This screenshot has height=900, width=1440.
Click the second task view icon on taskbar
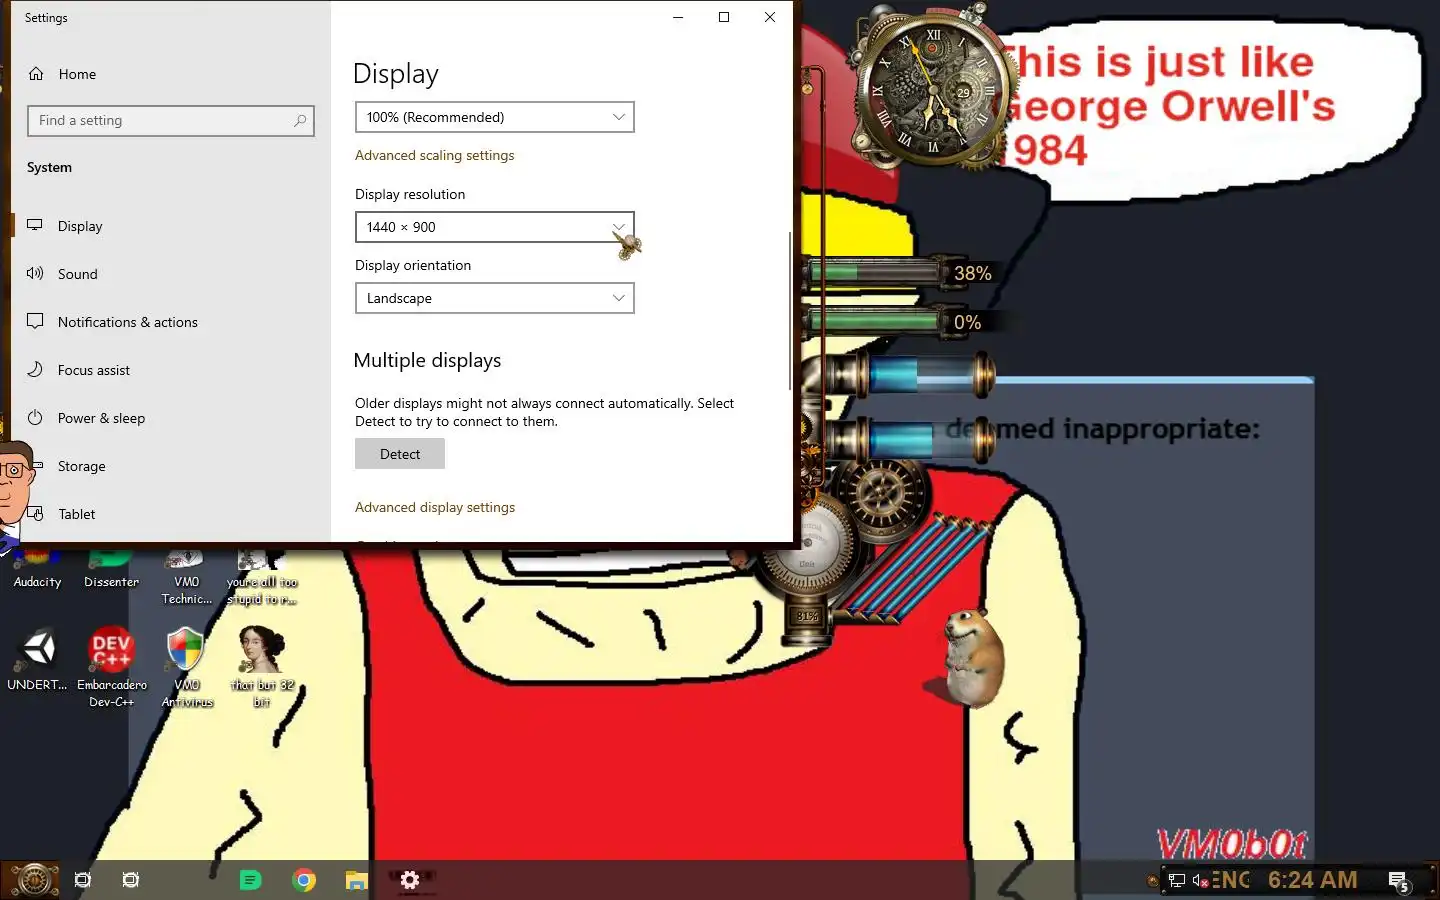[131, 880]
